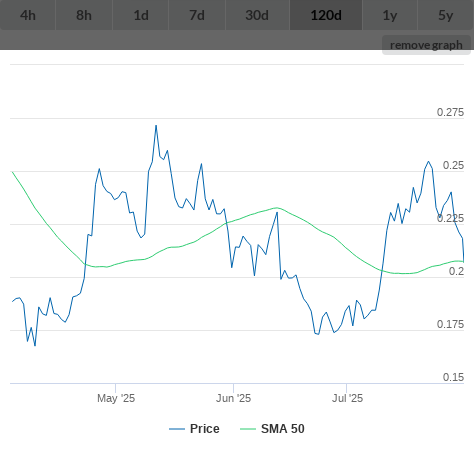Click the 0.175 y-axis value
This screenshot has height=455, width=474.
(x=450, y=324)
